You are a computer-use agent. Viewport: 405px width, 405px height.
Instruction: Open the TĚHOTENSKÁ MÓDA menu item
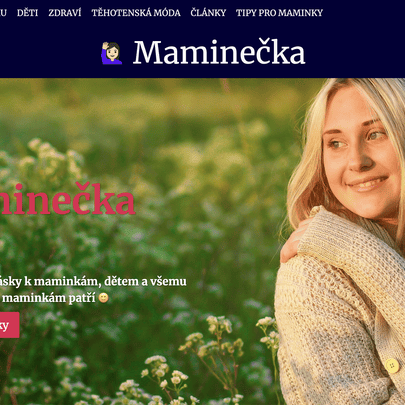(136, 13)
